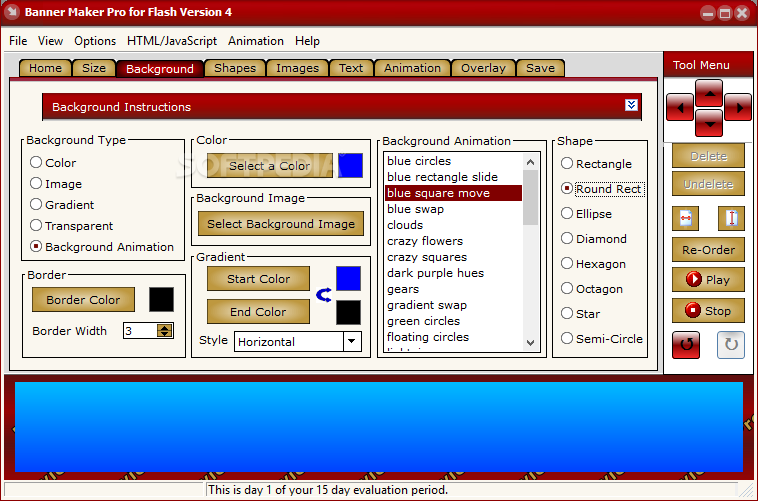Click the gradient End Color button

click(258, 311)
